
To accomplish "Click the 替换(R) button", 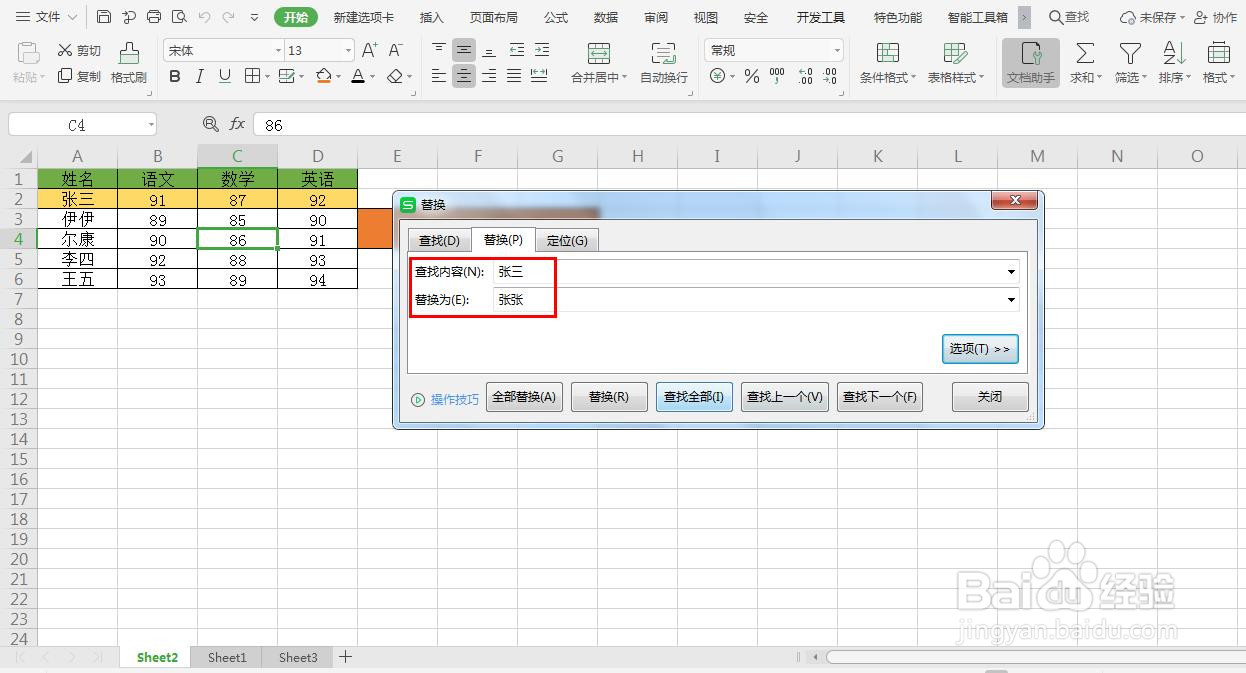I will (609, 397).
